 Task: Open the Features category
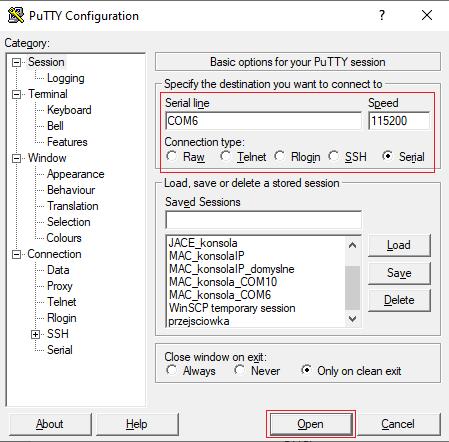[67, 142]
